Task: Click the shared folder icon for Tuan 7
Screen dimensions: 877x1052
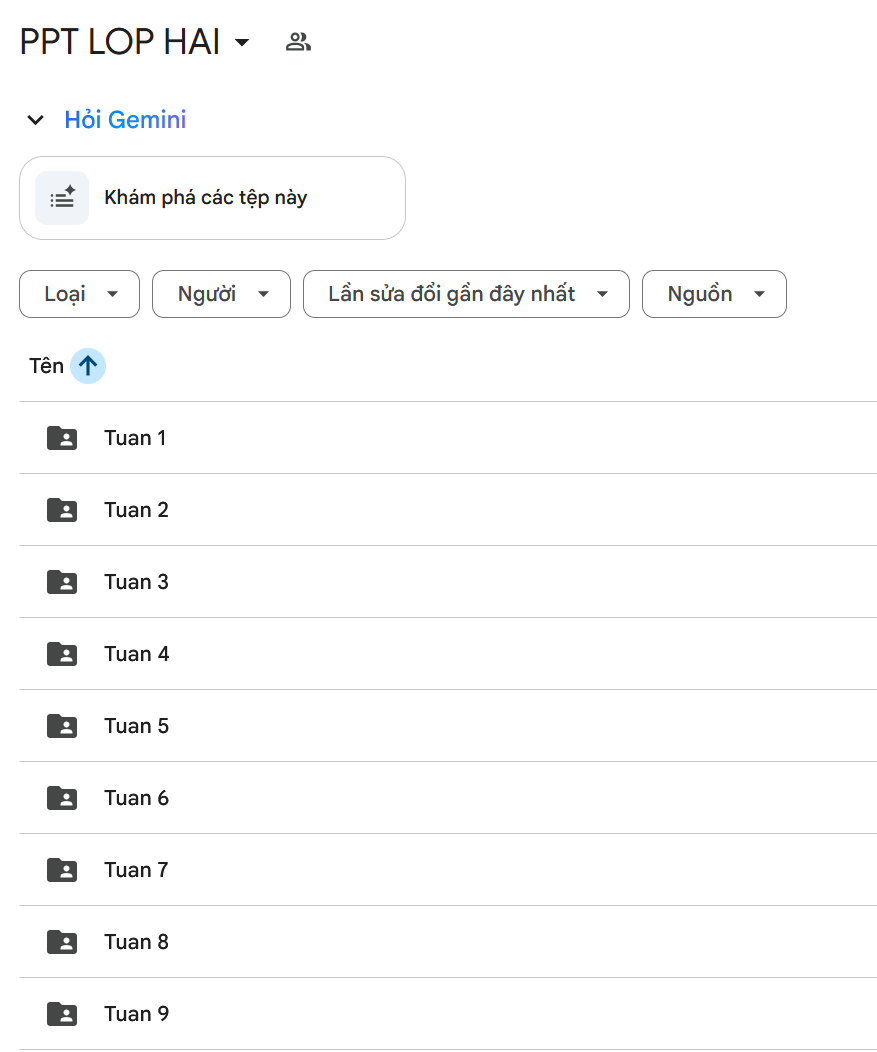Action: [62, 870]
